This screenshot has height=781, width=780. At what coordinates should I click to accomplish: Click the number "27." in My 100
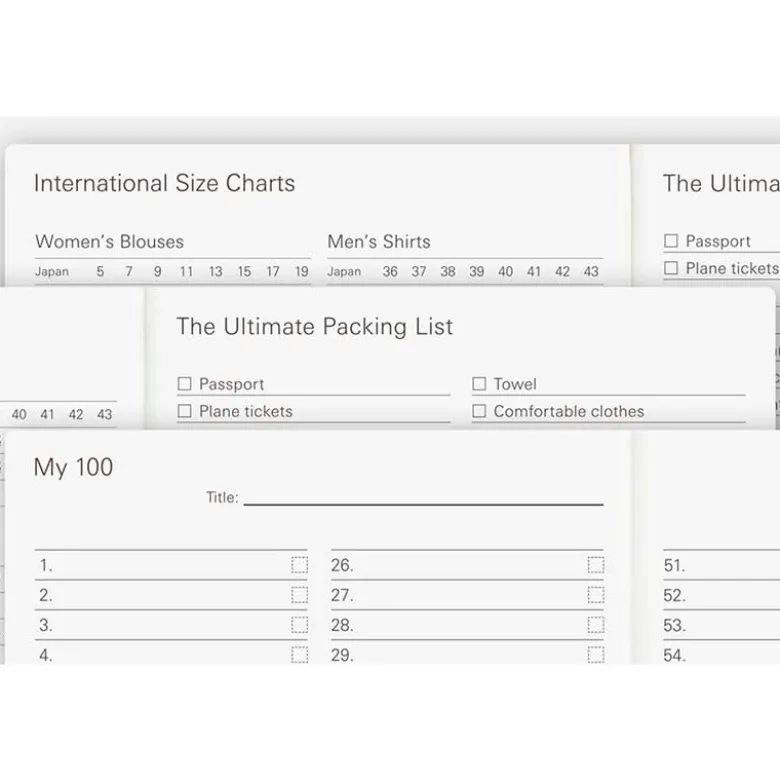(x=342, y=595)
